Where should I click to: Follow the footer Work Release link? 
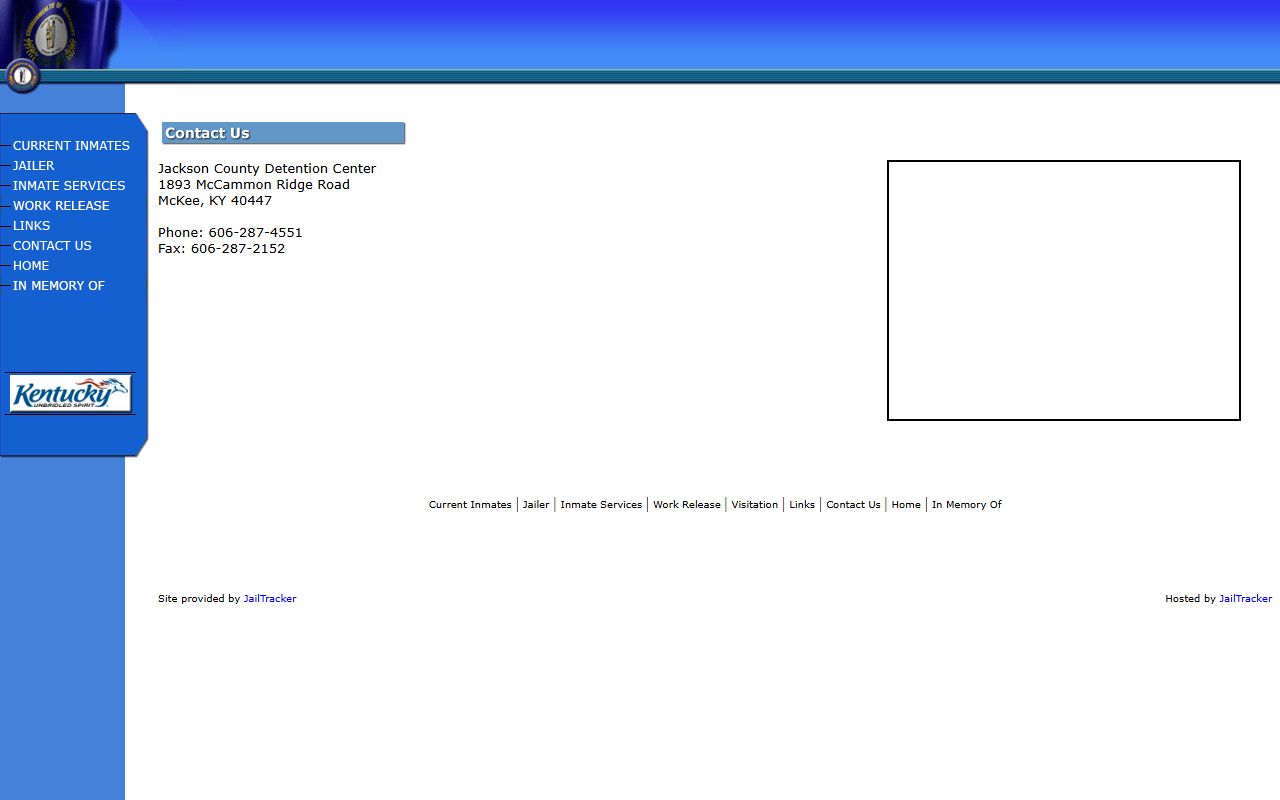(687, 505)
